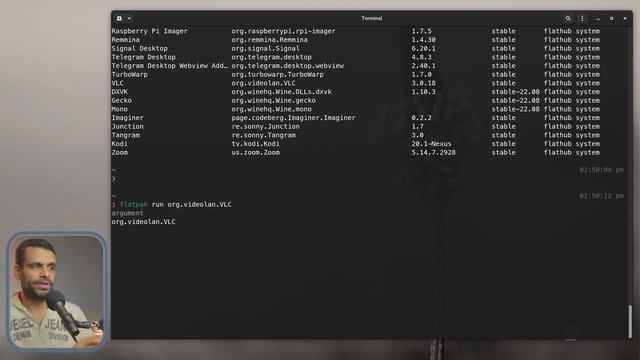
Task: Click version '6.20.1' of Signal
Action: pyautogui.click(x=423, y=48)
